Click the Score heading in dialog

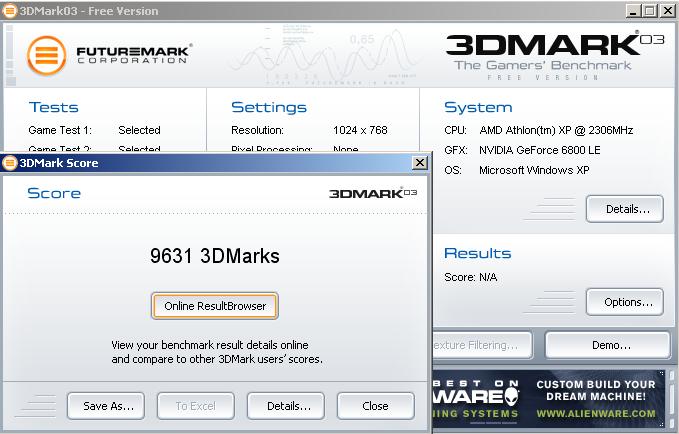click(x=54, y=193)
